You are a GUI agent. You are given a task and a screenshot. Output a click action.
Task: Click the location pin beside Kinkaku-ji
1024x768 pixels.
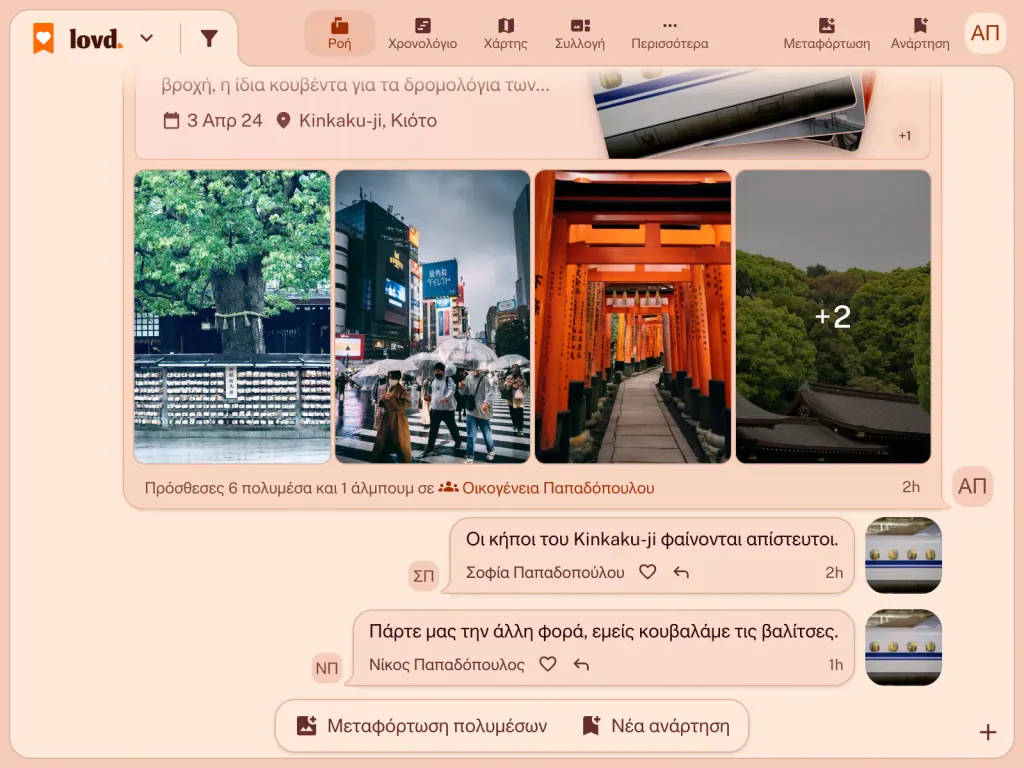283,120
